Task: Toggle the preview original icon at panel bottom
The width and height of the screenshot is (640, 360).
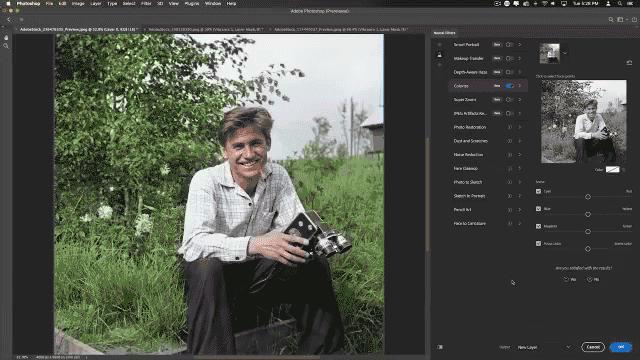Action: coord(440,347)
